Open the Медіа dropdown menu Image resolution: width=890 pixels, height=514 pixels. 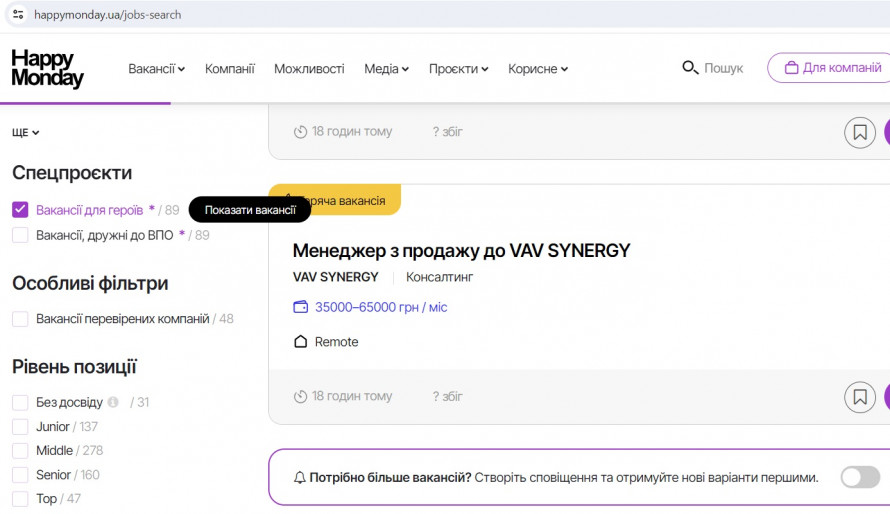(x=386, y=69)
